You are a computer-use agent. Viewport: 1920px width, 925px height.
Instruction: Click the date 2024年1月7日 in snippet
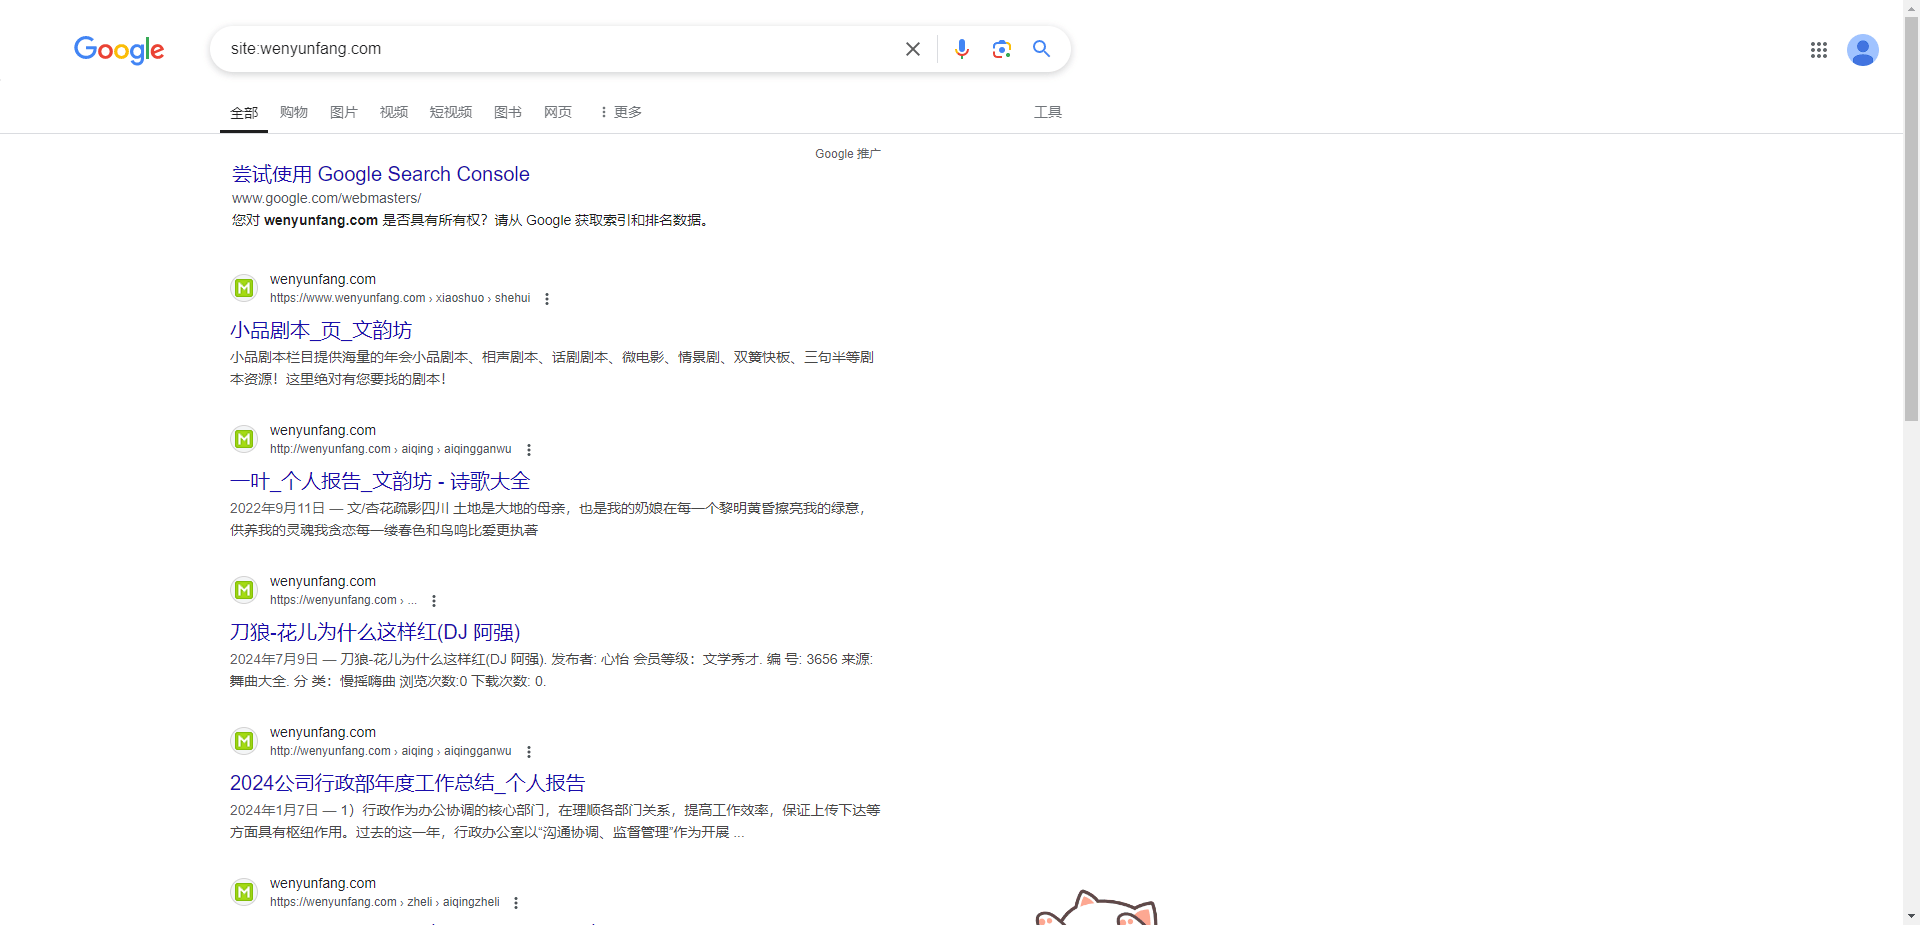tap(274, 810)
